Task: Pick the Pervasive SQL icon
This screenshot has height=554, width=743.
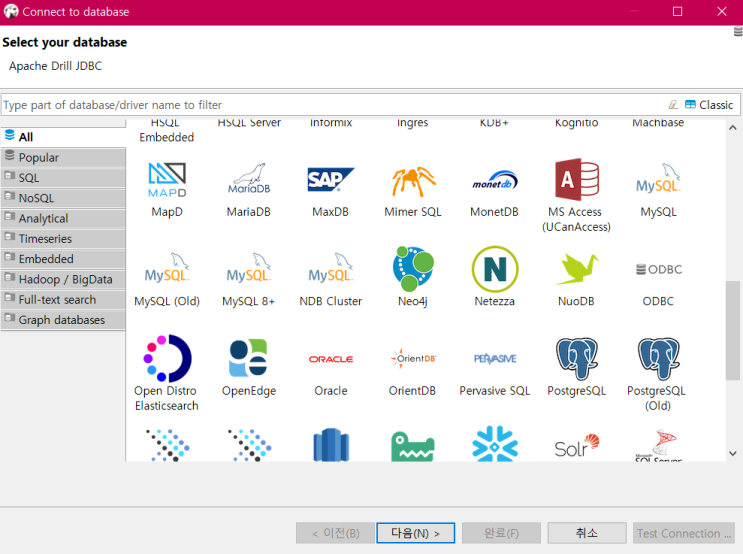Action: pos(495,359)
